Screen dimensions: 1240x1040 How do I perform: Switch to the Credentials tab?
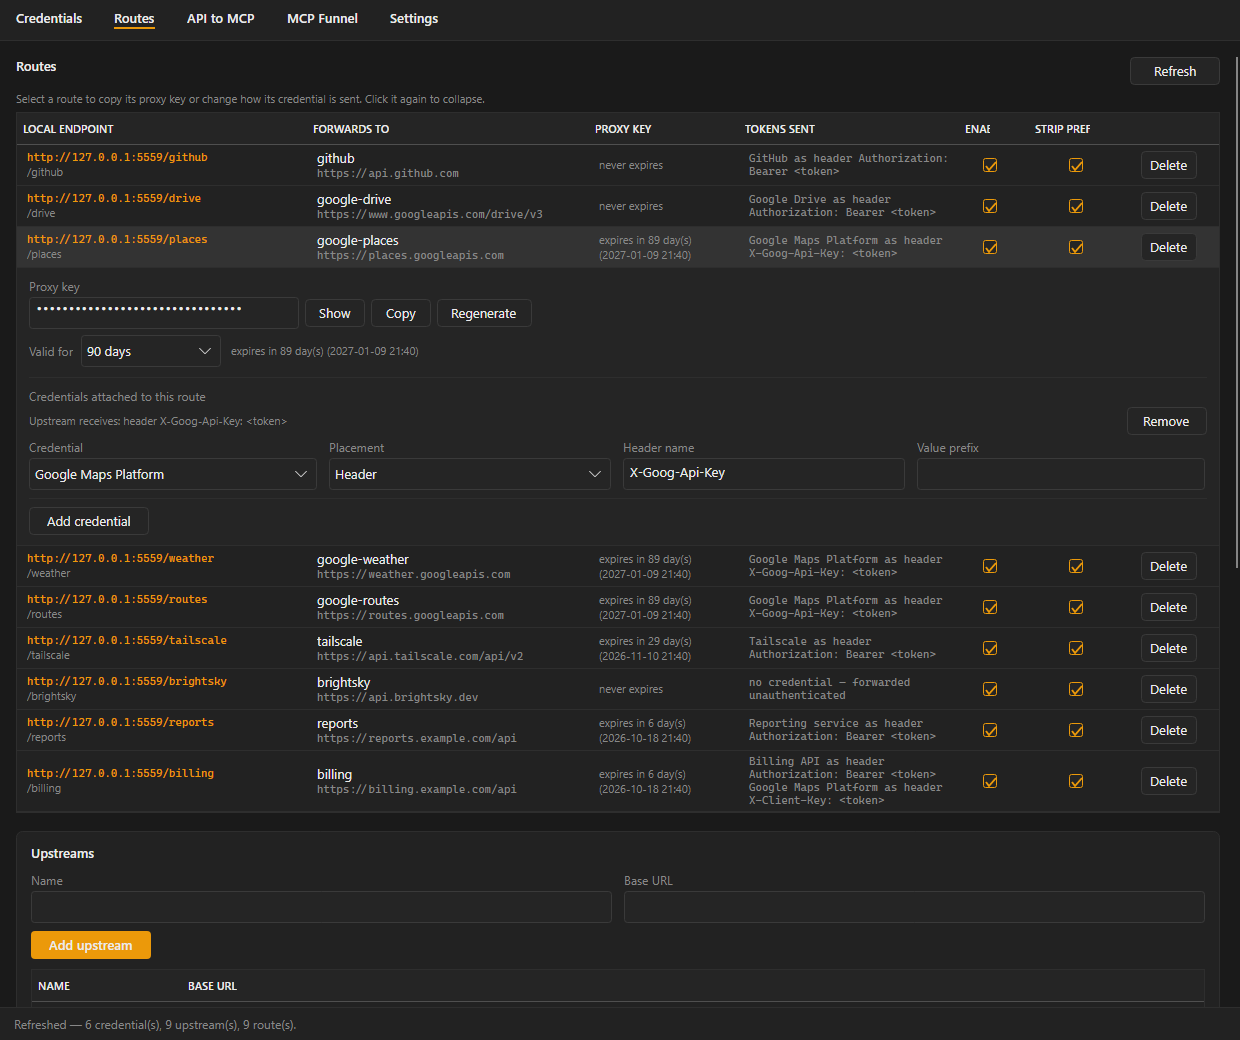coord(49,18)
